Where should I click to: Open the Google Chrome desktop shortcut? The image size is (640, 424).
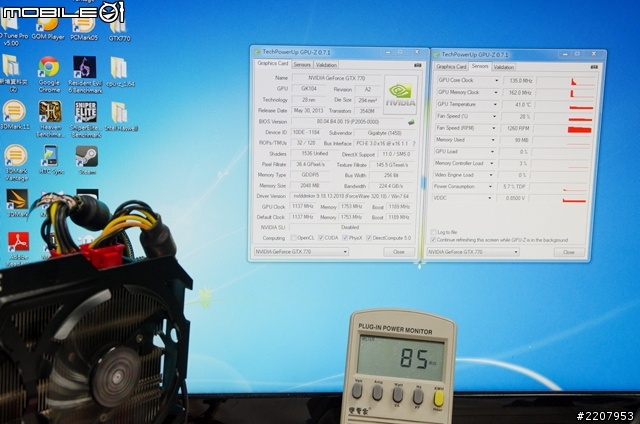[49, 74]
